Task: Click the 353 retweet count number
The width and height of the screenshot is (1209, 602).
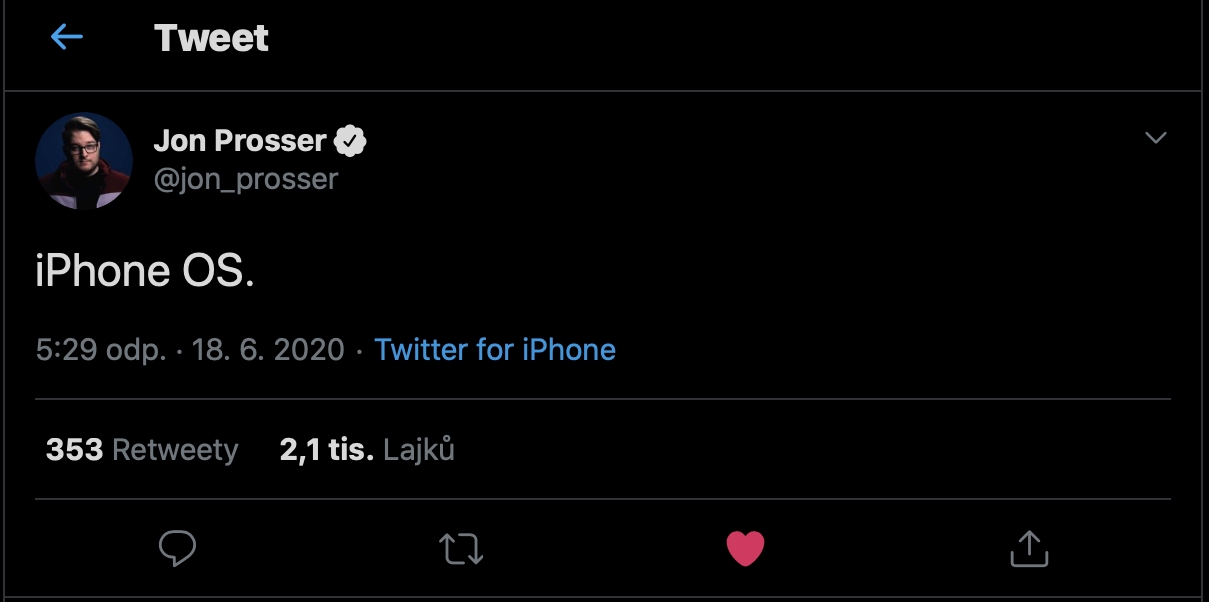Action: pos(74,450)
